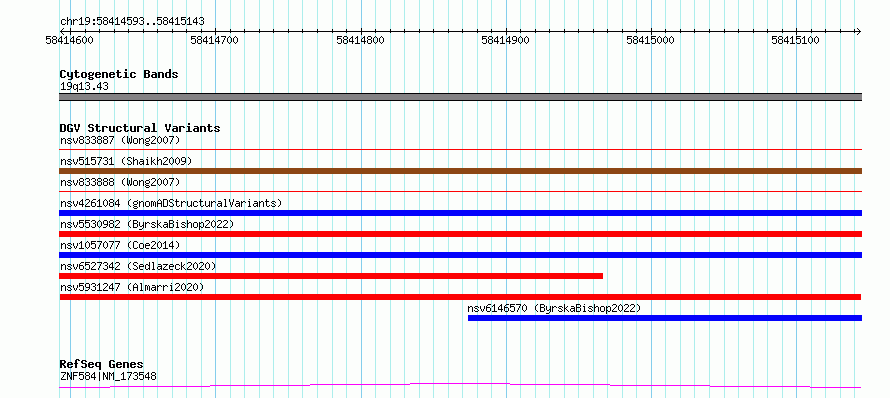Select the blue bar for nsv1057077

(x=460, y=255)
